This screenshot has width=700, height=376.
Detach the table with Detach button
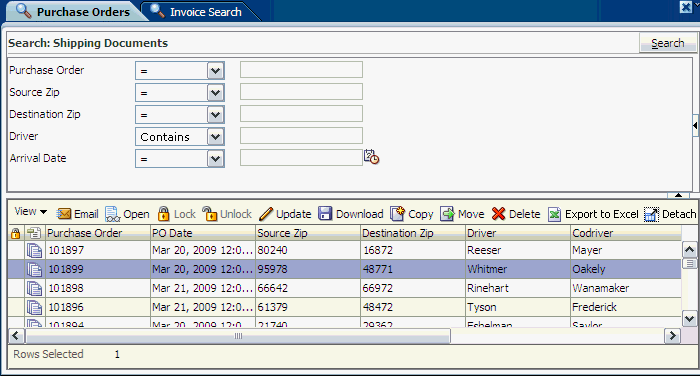coord(670,214)
